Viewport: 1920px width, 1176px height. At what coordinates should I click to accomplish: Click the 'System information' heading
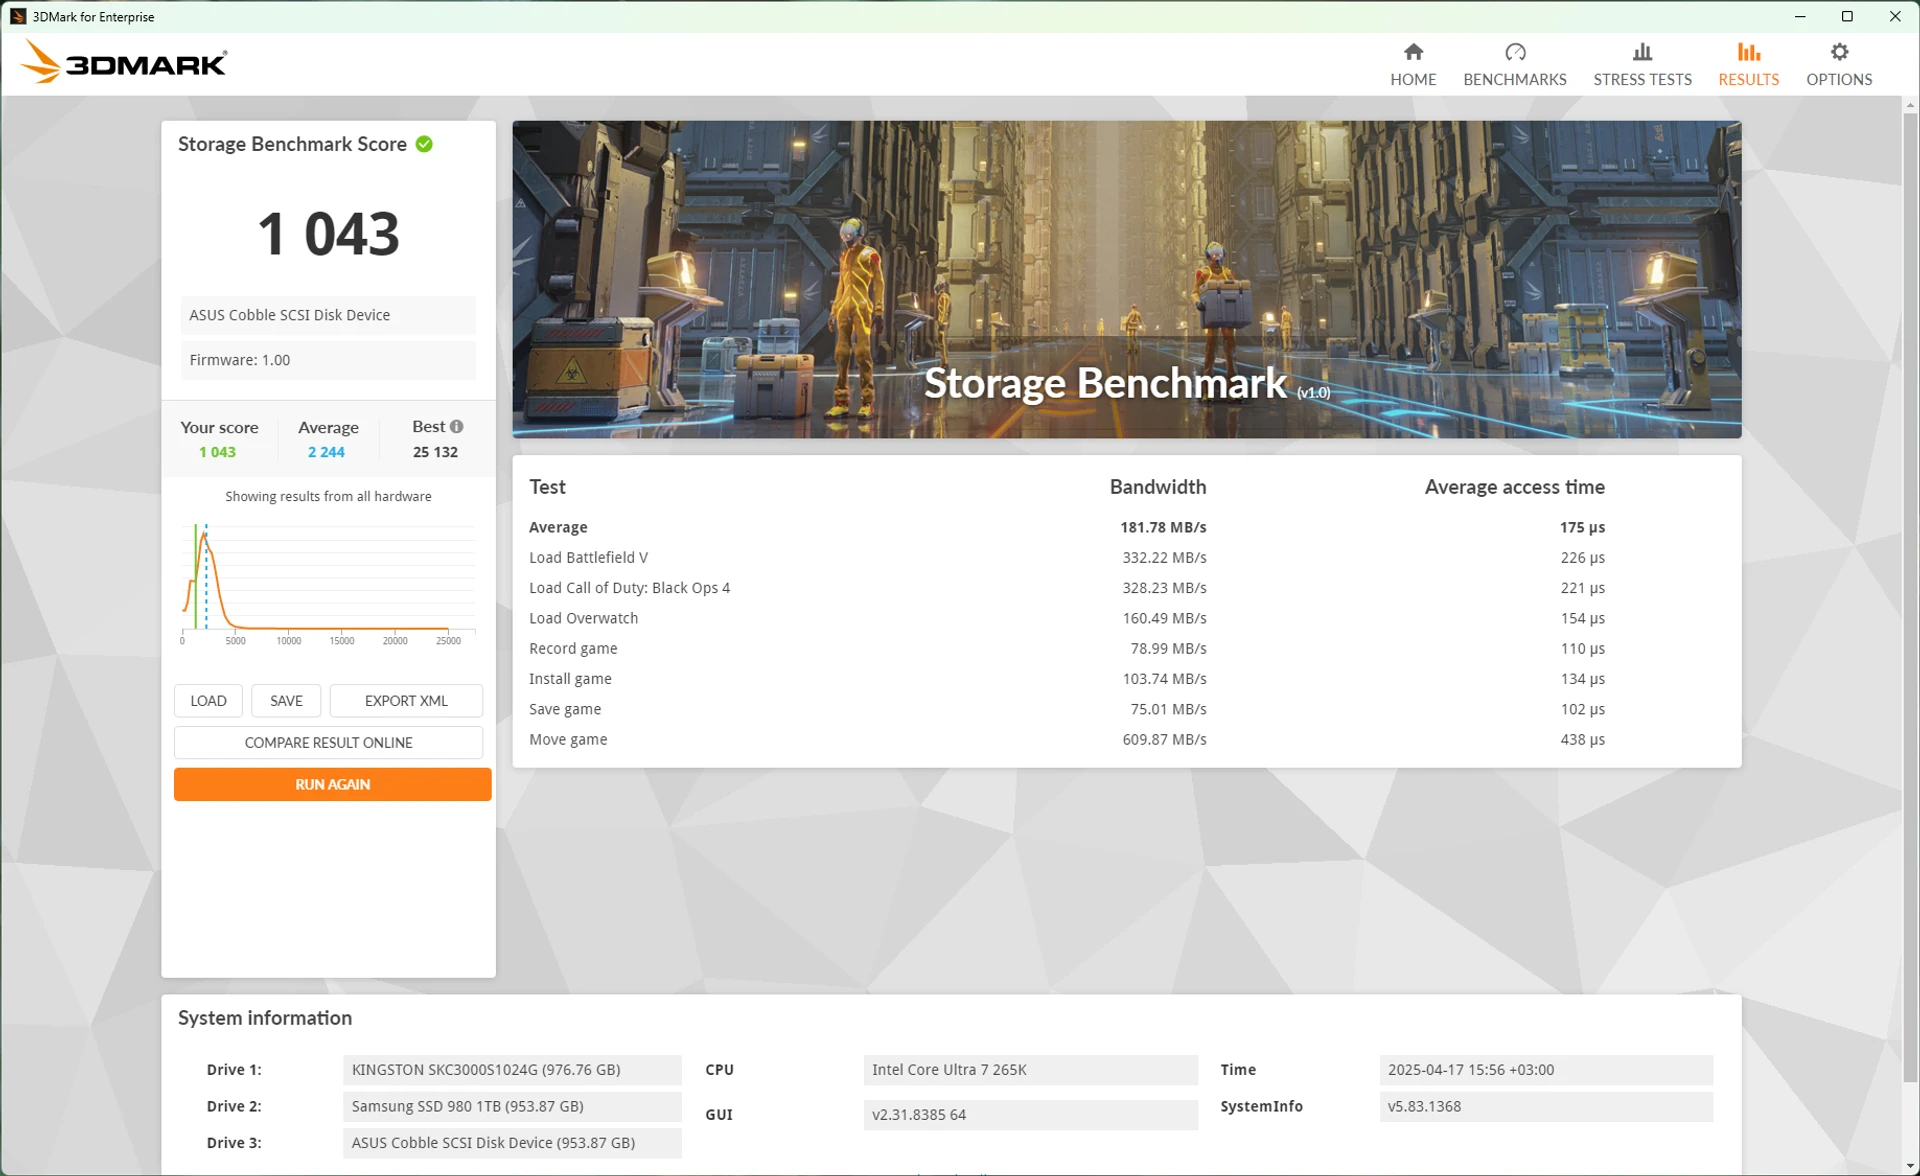pyautogui.click(x=265, y=1018)
